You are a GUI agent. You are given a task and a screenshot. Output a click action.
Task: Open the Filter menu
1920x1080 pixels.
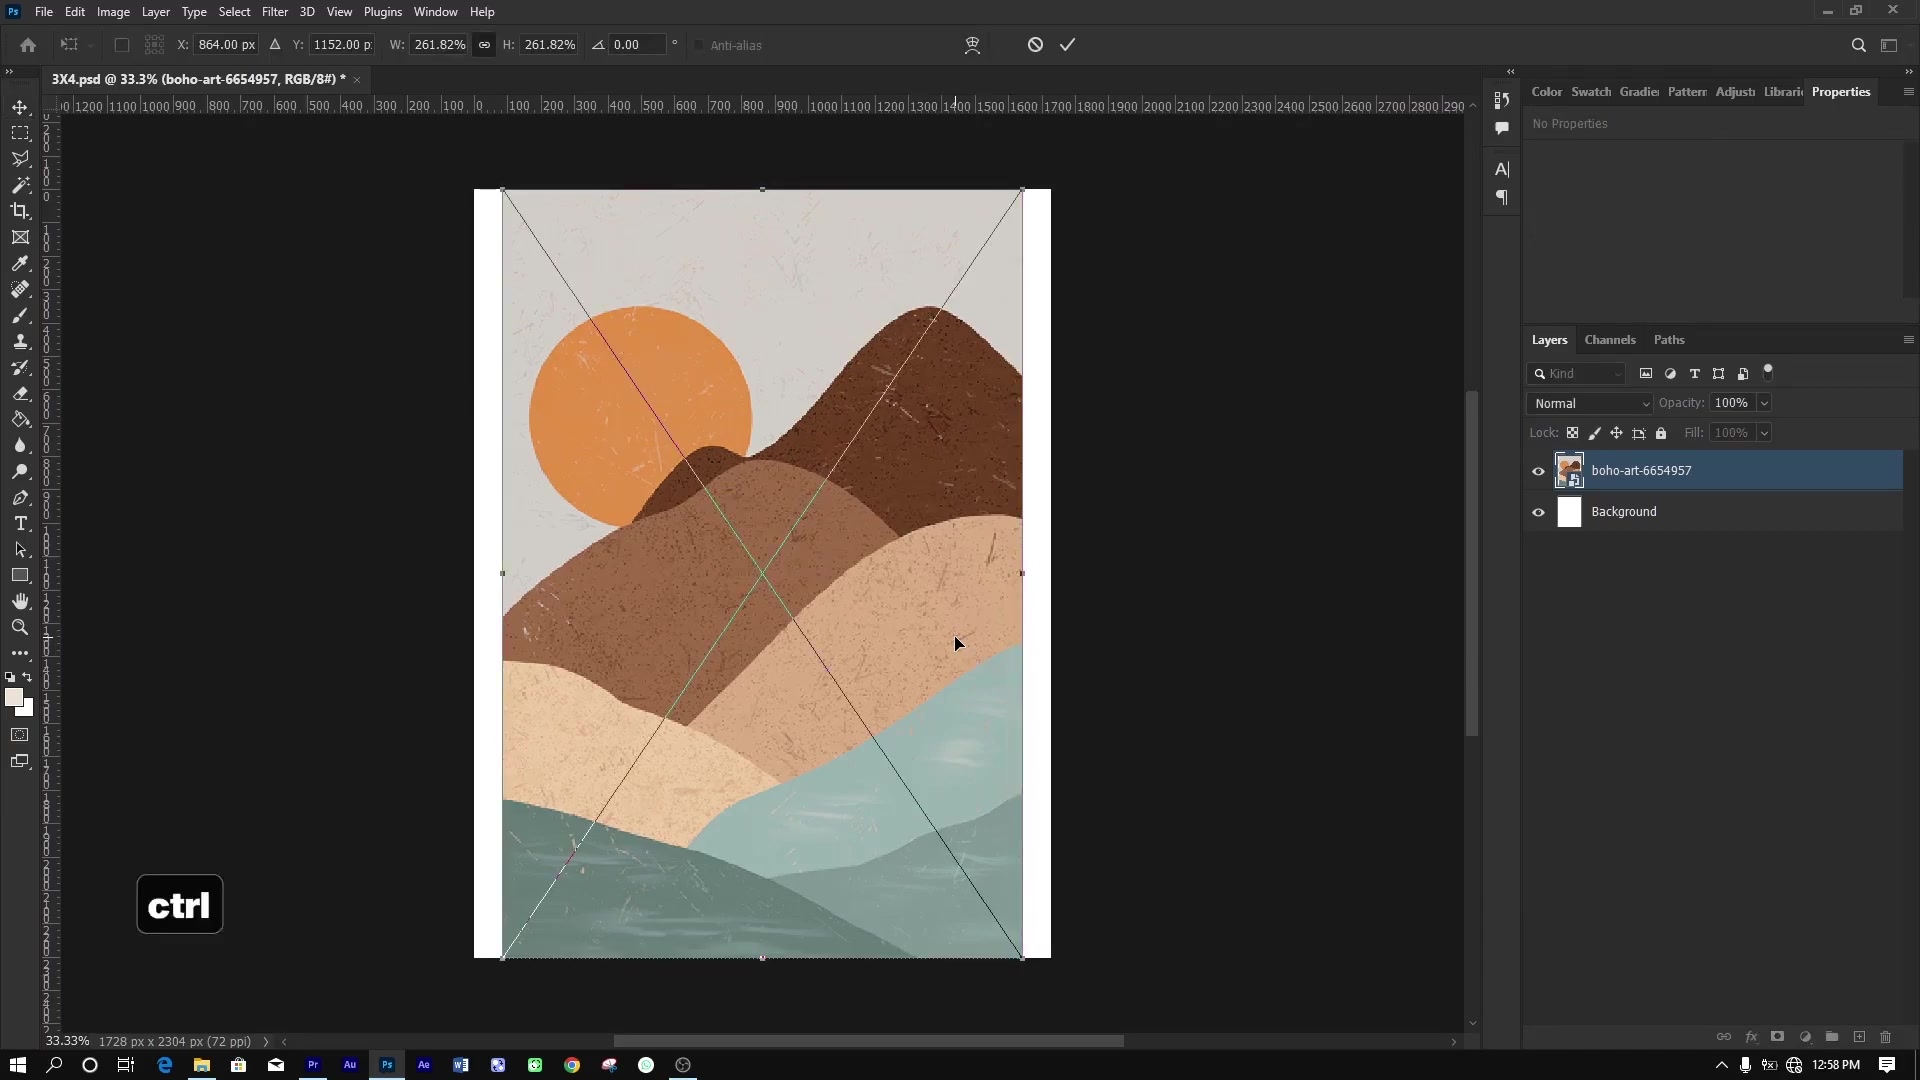(x=275, y=11)
